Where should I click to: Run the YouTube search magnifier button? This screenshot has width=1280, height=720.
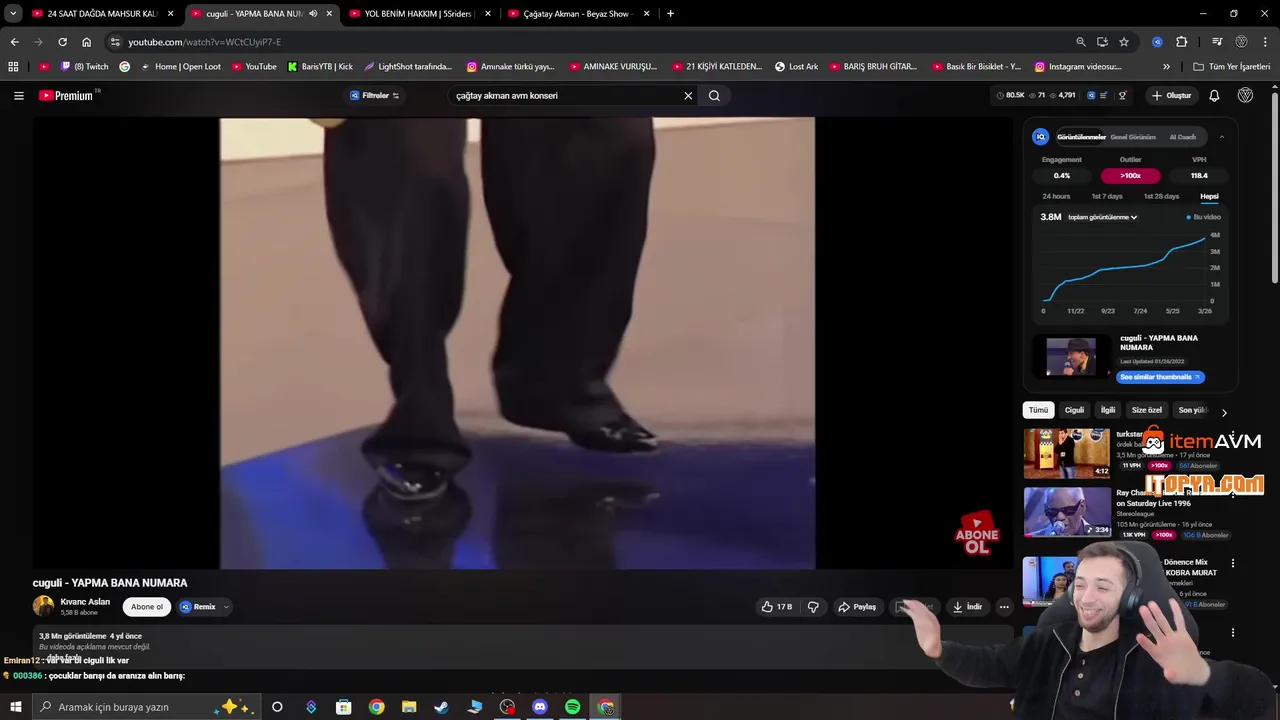[714, 96]
